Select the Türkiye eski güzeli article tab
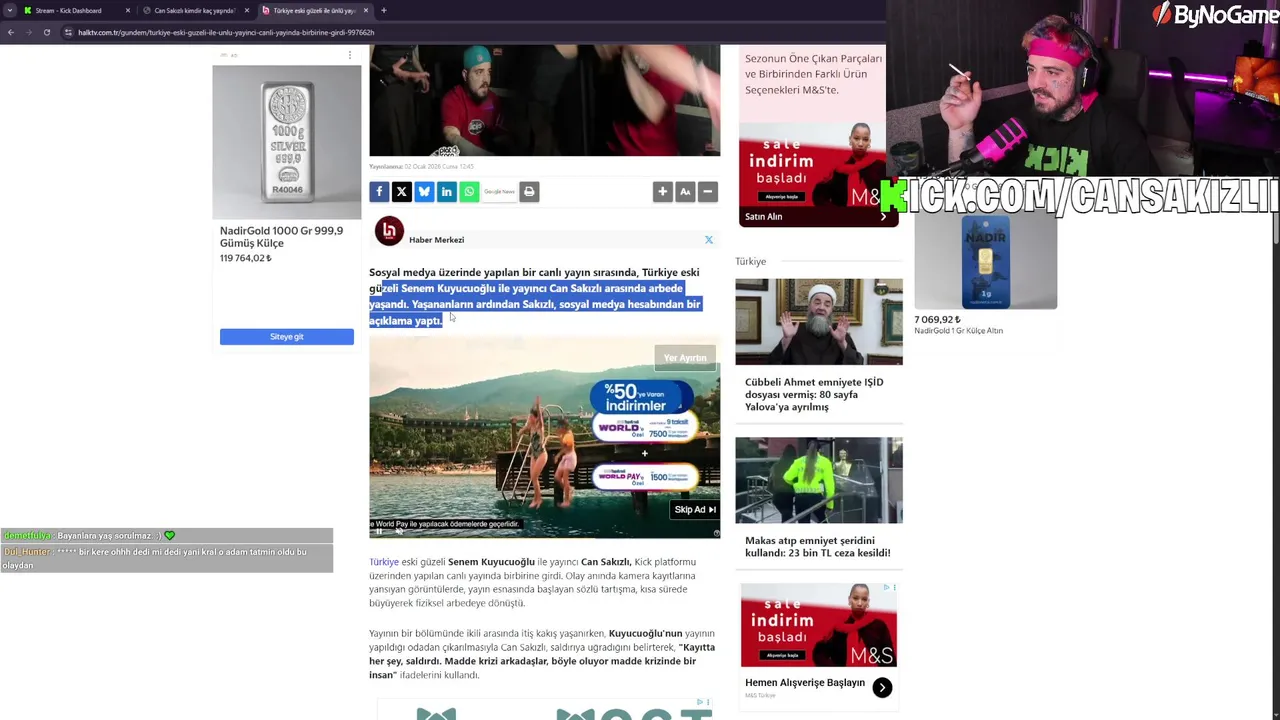 [314, 10]
